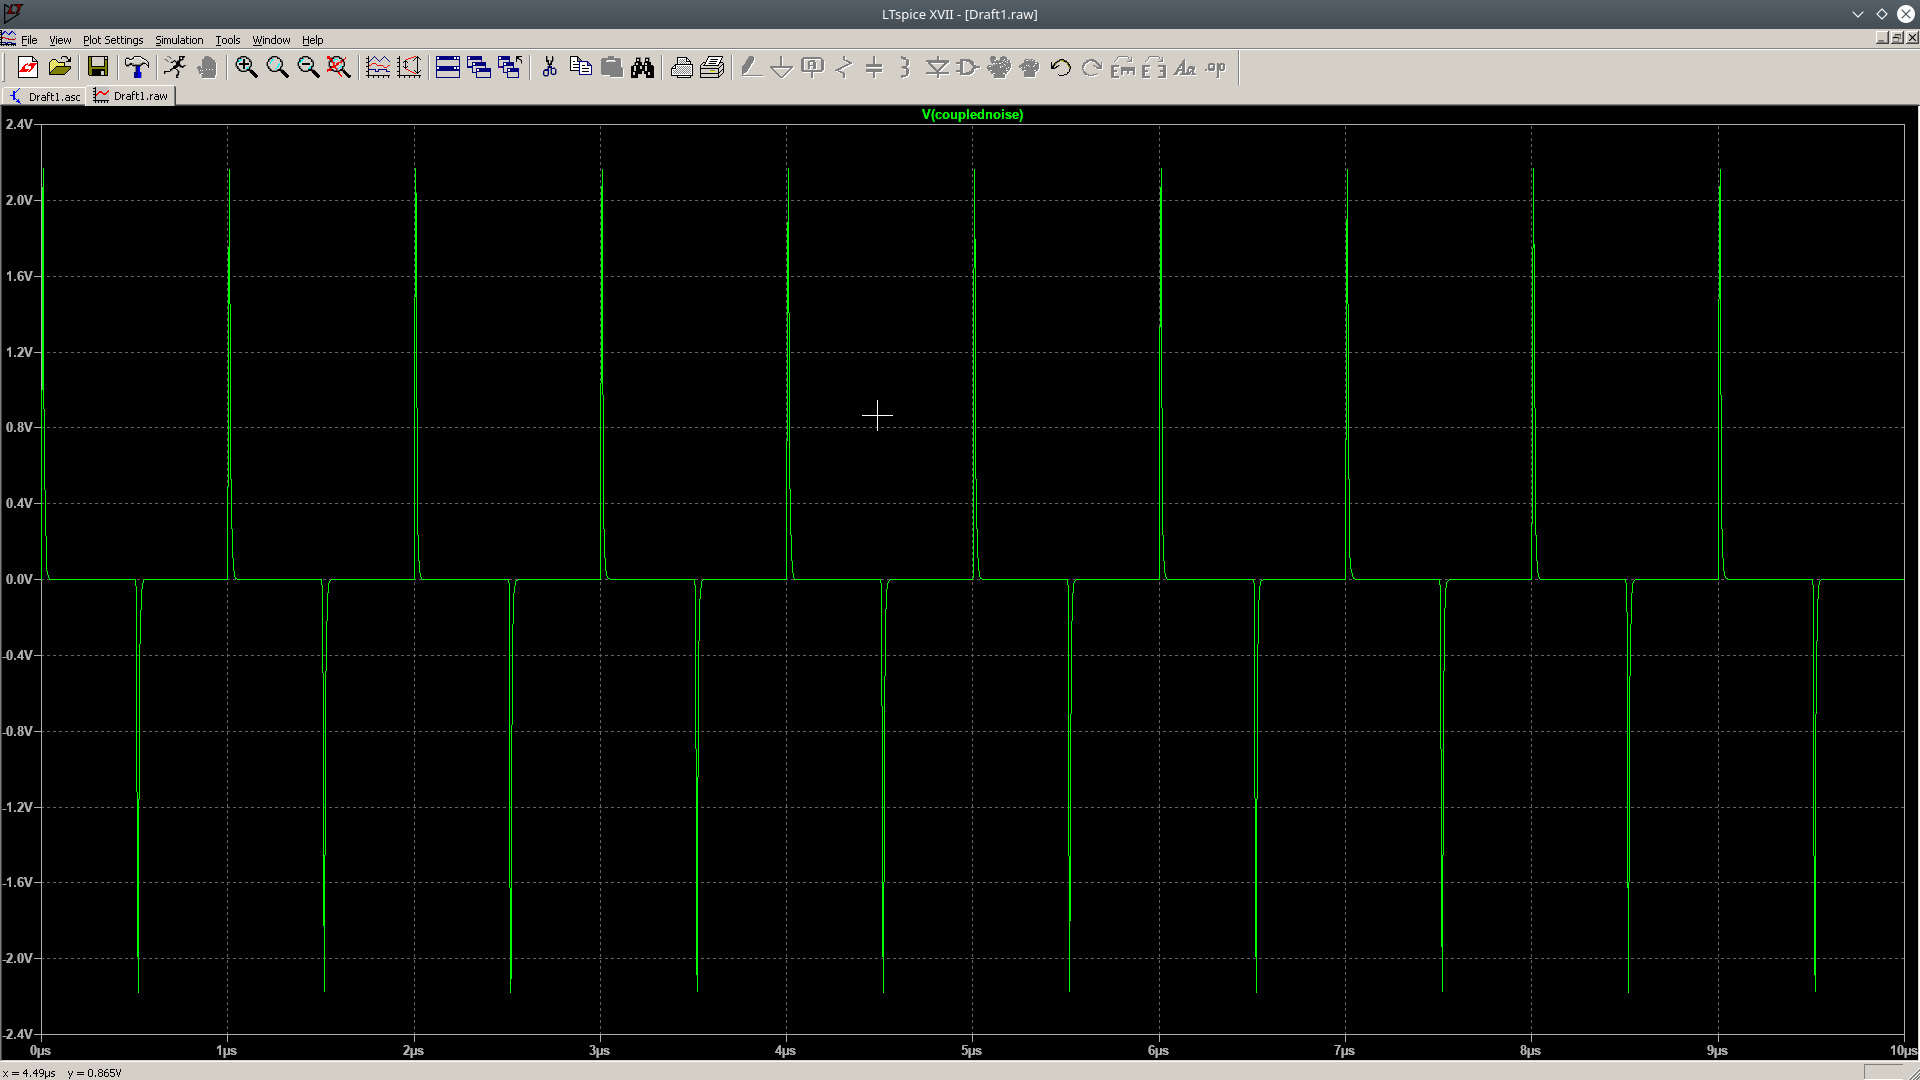1920x1080 pixels.
Task: Click the Place Inductor icon
Action: (905, 67)
